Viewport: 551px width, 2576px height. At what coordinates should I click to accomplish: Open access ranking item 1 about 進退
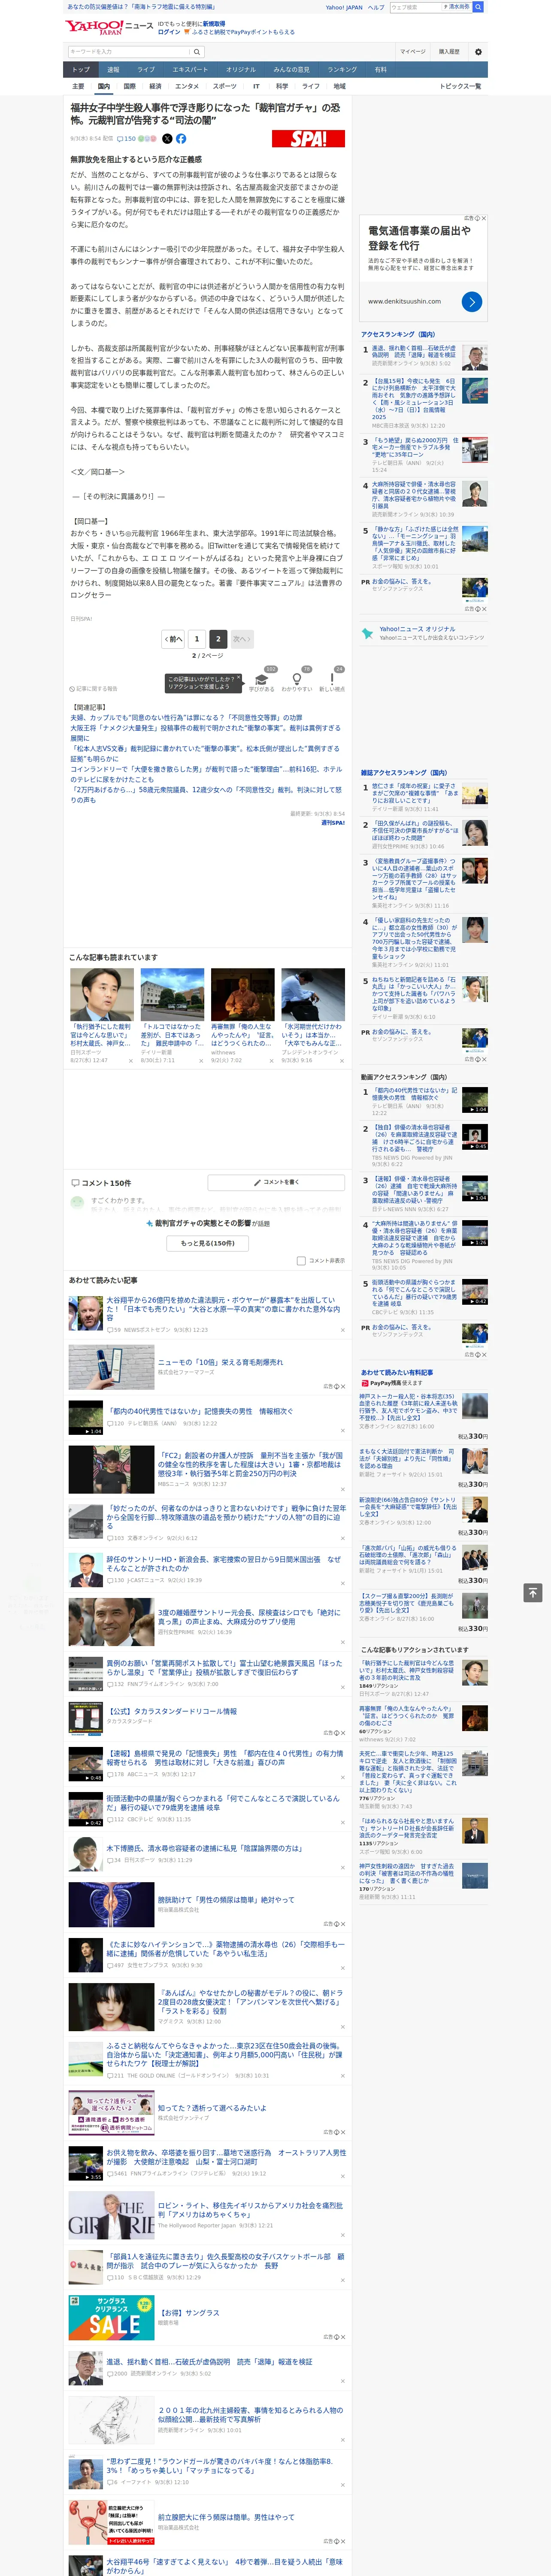[415, 353]
